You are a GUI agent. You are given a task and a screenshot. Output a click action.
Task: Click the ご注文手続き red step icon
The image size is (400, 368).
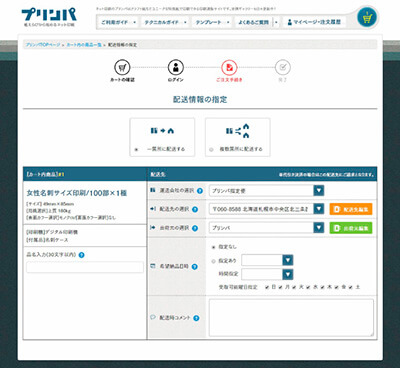tap(229, 68)
